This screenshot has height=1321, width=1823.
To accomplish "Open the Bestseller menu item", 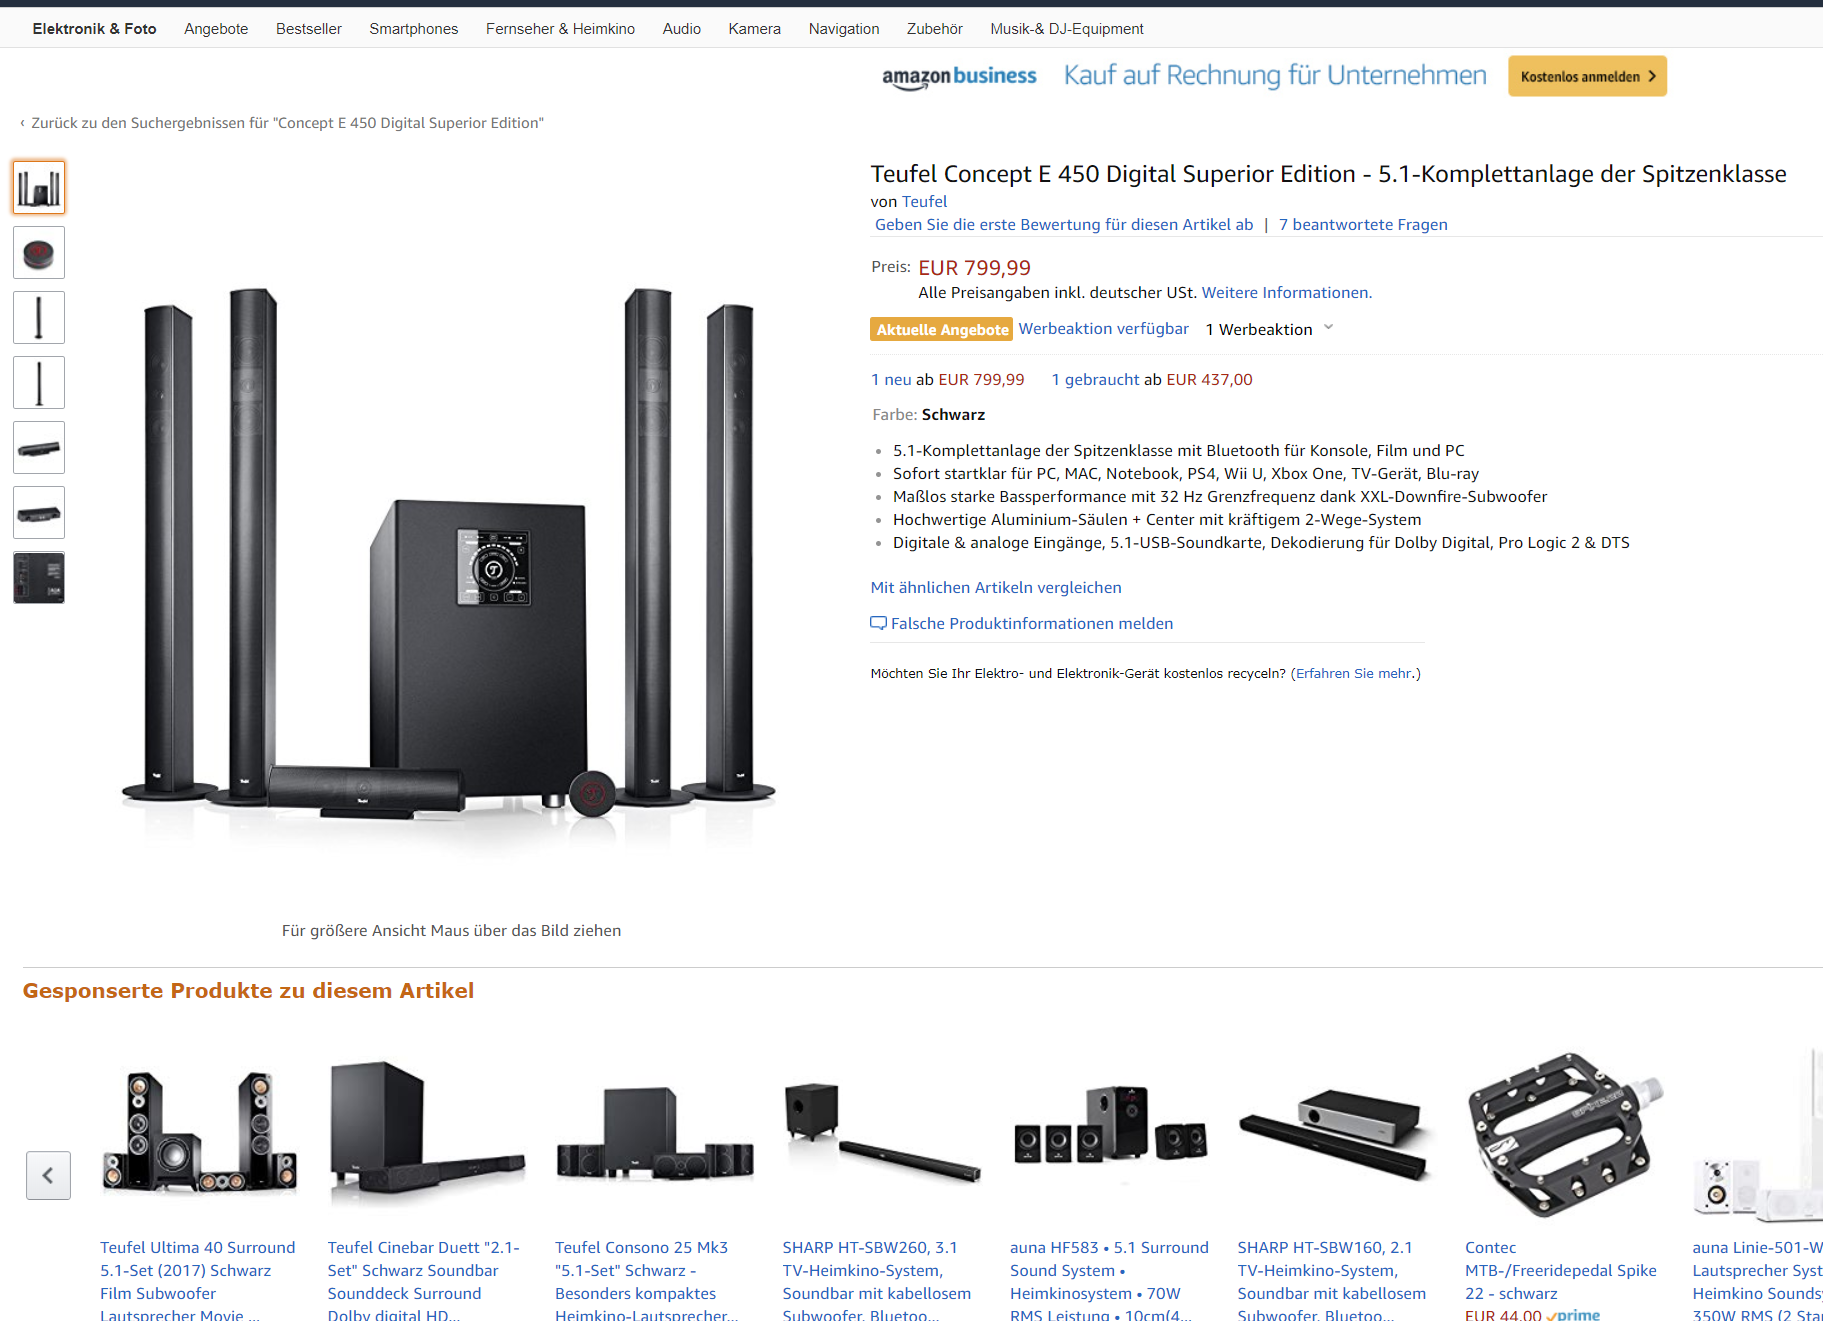I will pos(309,29).
